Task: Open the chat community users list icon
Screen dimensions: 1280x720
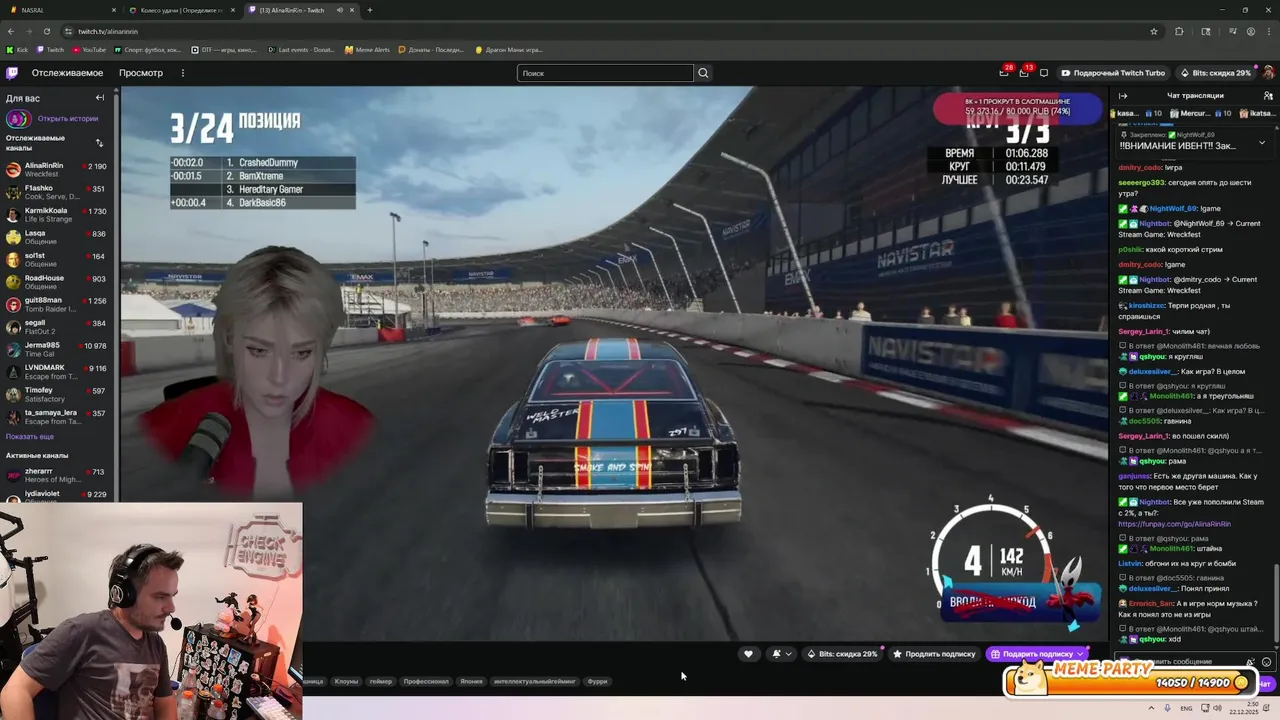Action: pos(1268,96)
